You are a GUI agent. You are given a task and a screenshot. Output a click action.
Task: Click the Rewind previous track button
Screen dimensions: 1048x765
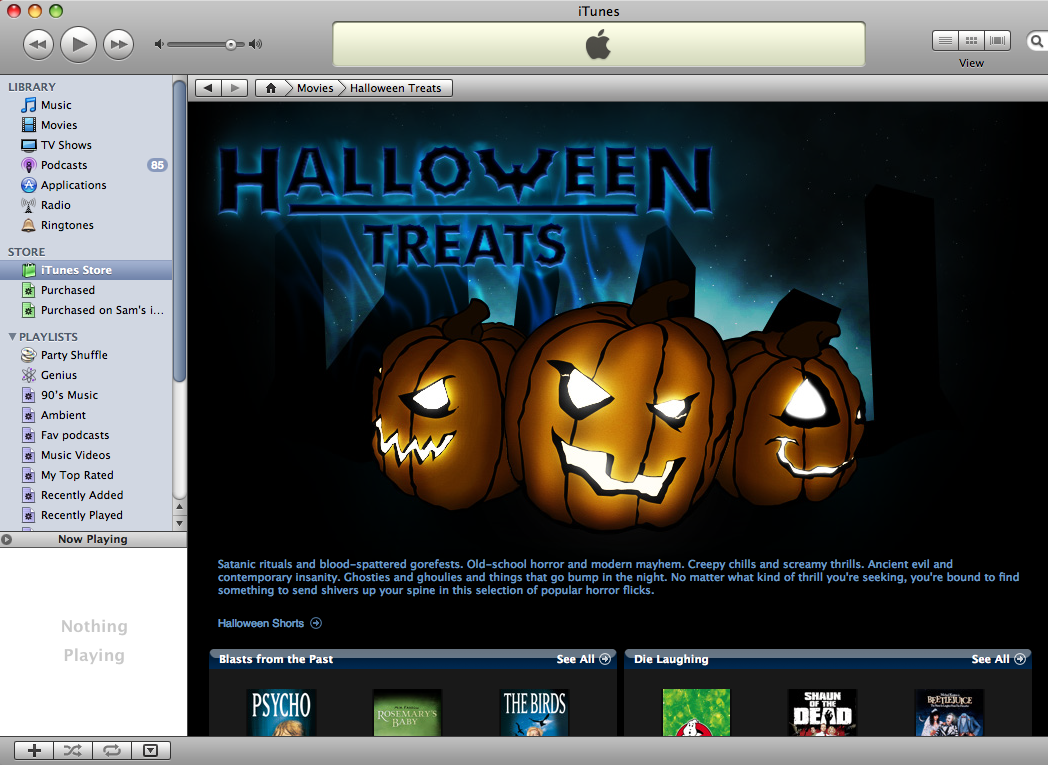[x=38, y=45]
